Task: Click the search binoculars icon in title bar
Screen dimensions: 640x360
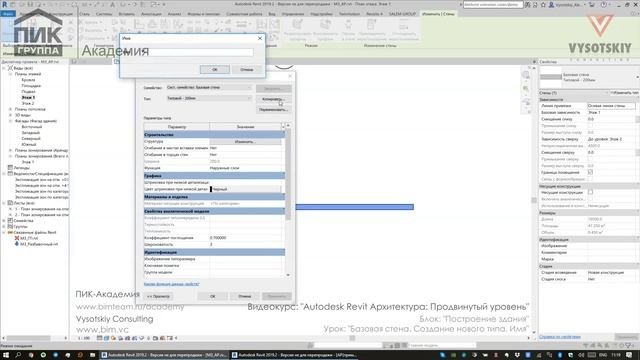Action: [x=528, y=5]
